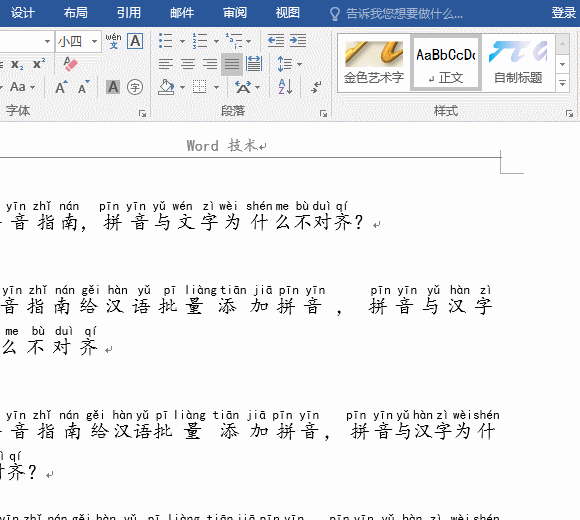Open the Styles pane launcher
Viewport: 580px width, 520px height.
click(569, 114)
